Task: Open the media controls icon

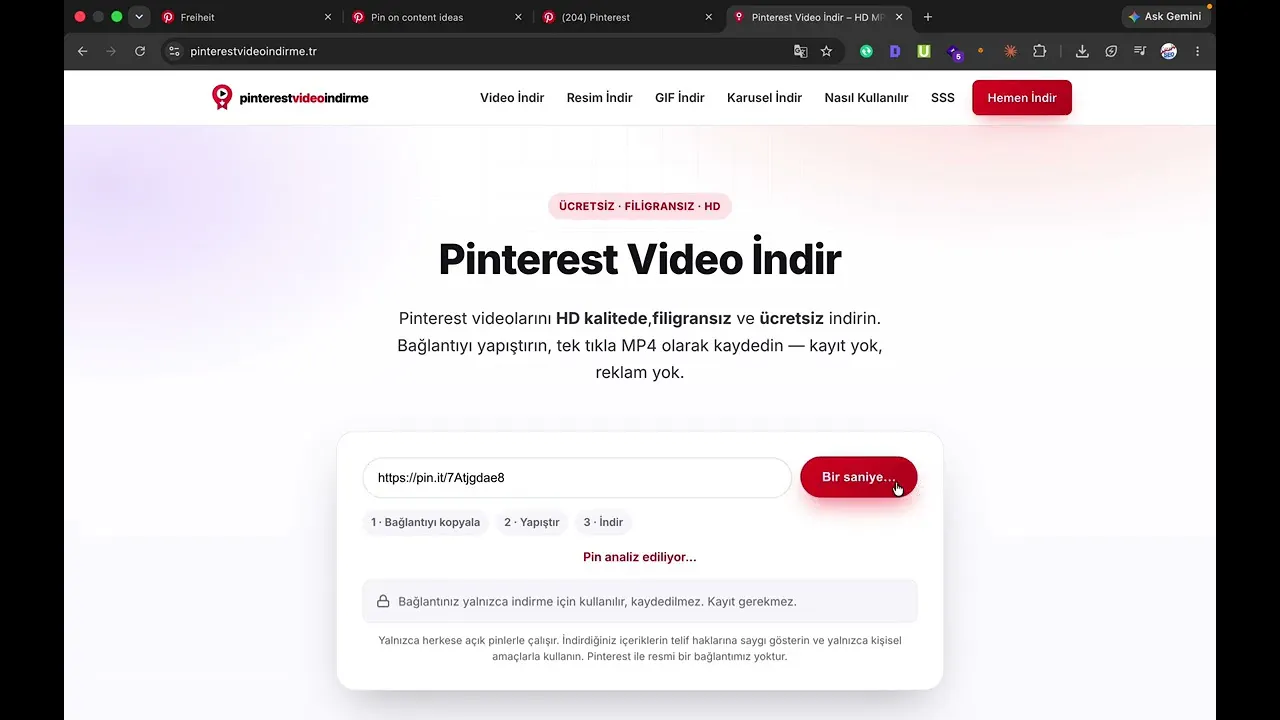Action: click(1140, 51)
